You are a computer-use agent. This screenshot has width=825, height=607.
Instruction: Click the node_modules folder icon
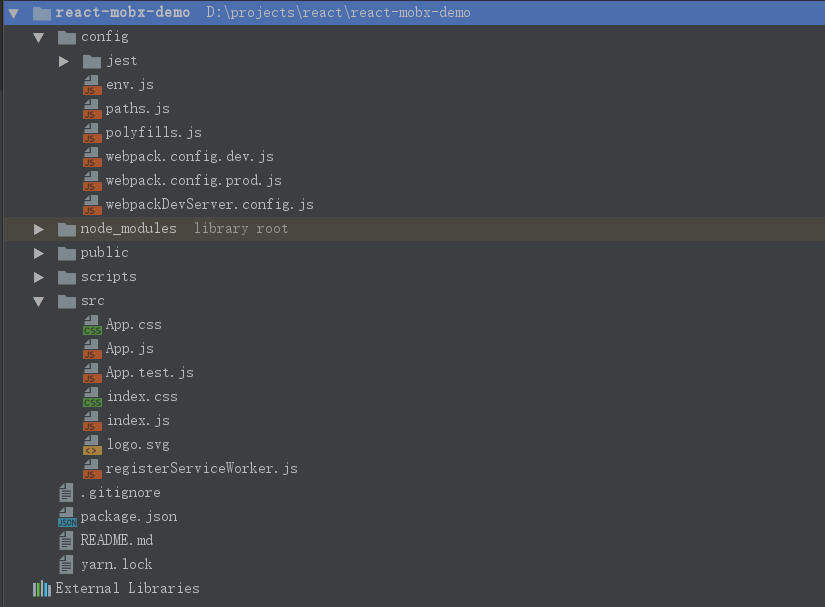67,229
